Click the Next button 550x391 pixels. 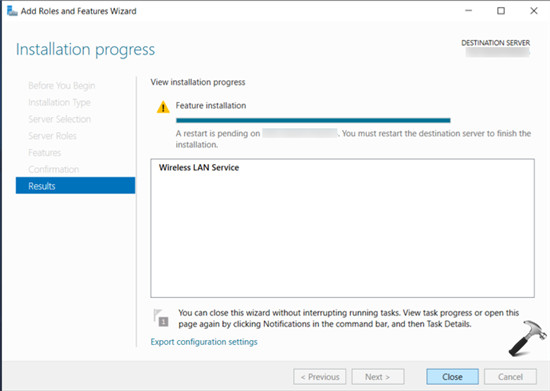378,377
